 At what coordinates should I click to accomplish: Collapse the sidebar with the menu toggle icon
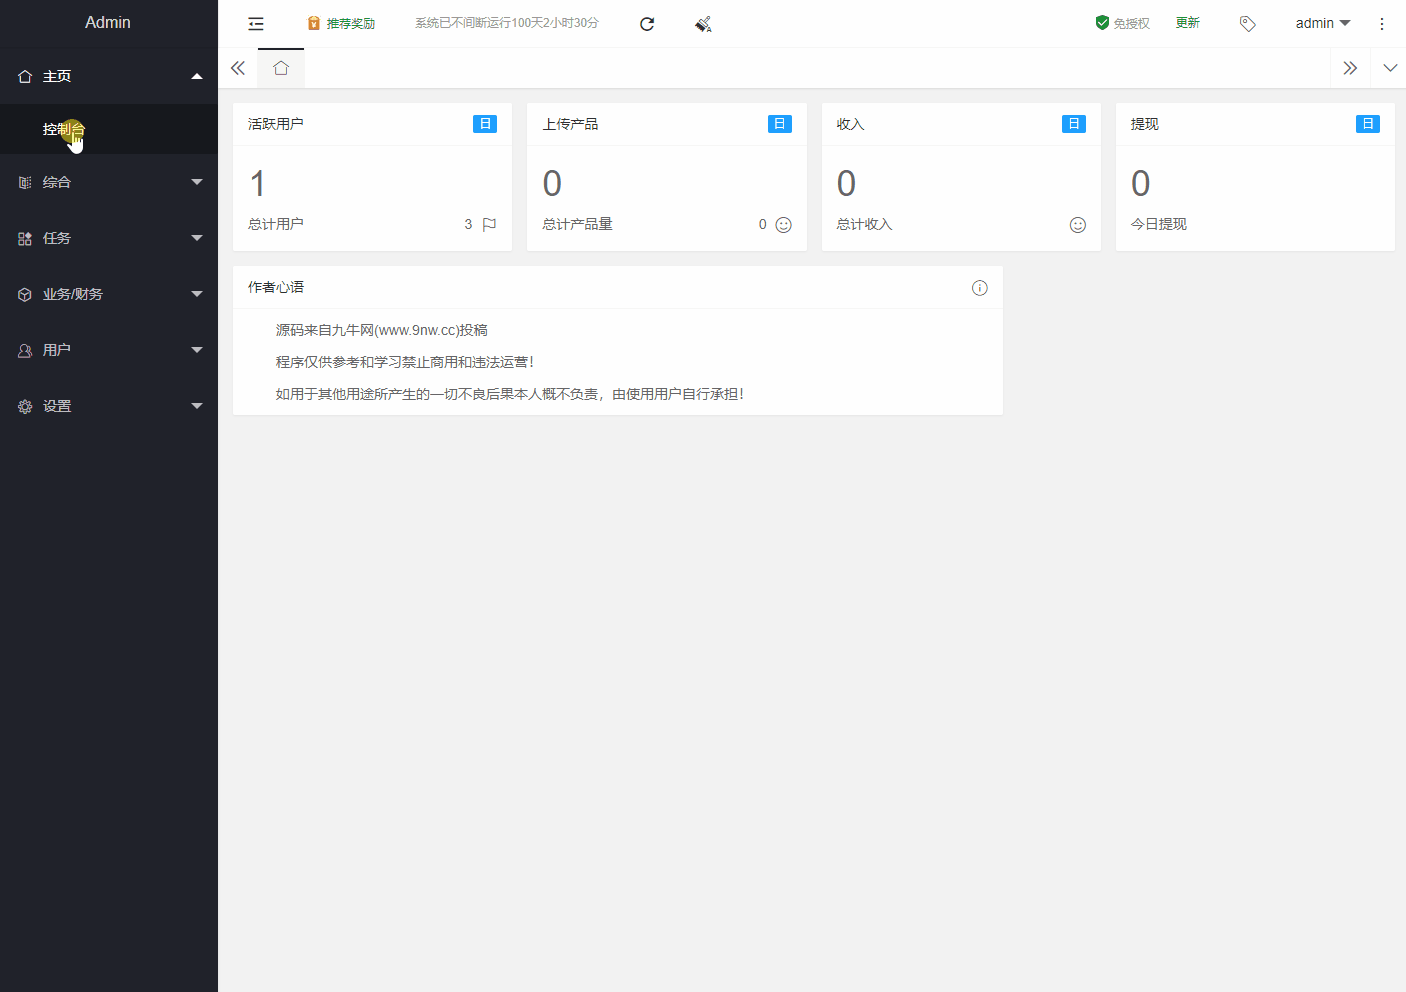(x=256, y=24)
